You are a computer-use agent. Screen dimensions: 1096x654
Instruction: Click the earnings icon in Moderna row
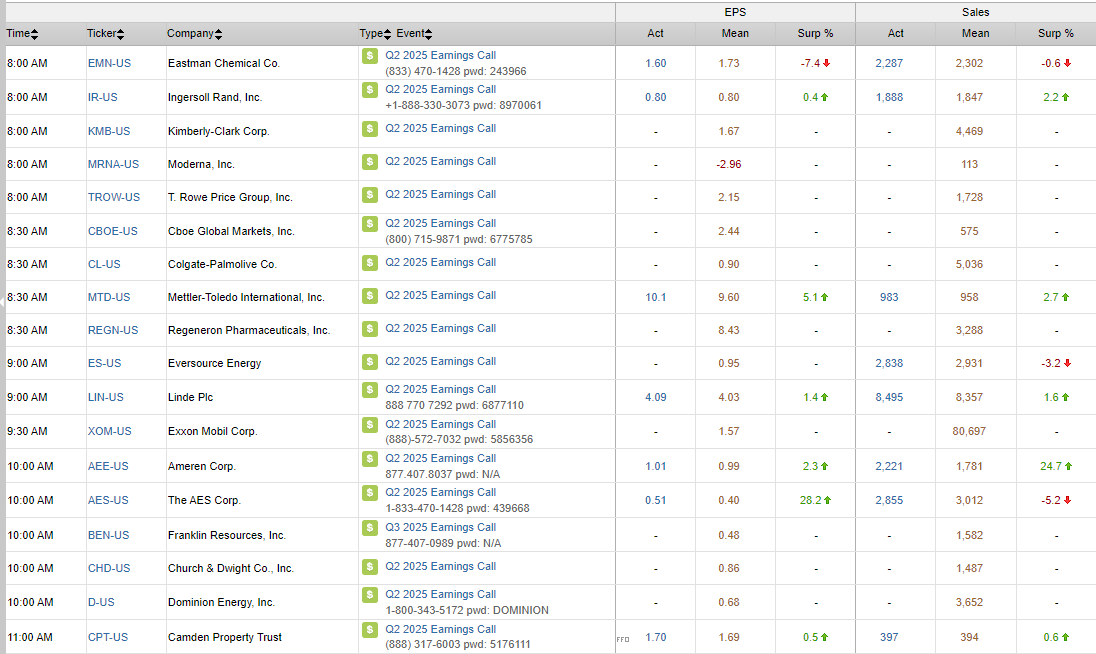point(370,161)
